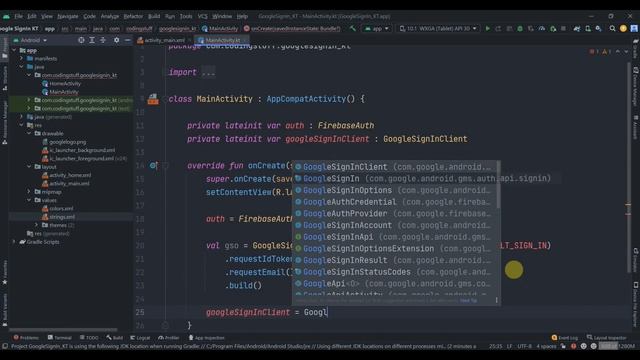Open Search Everywhere magnifier icon
The width and height of the screenshot is (640, 360).
click(612, 29)
